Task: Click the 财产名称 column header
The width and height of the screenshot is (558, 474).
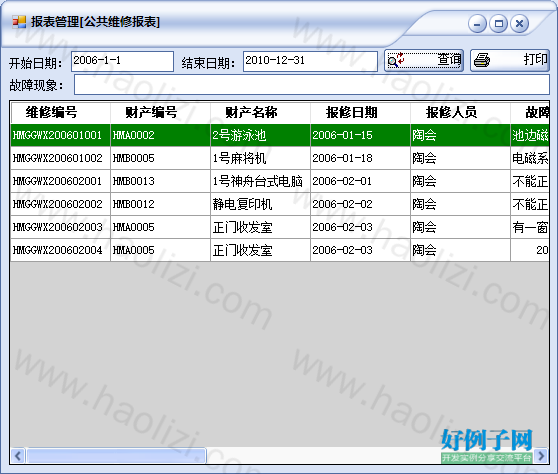Action: click(x=260, y=112)
